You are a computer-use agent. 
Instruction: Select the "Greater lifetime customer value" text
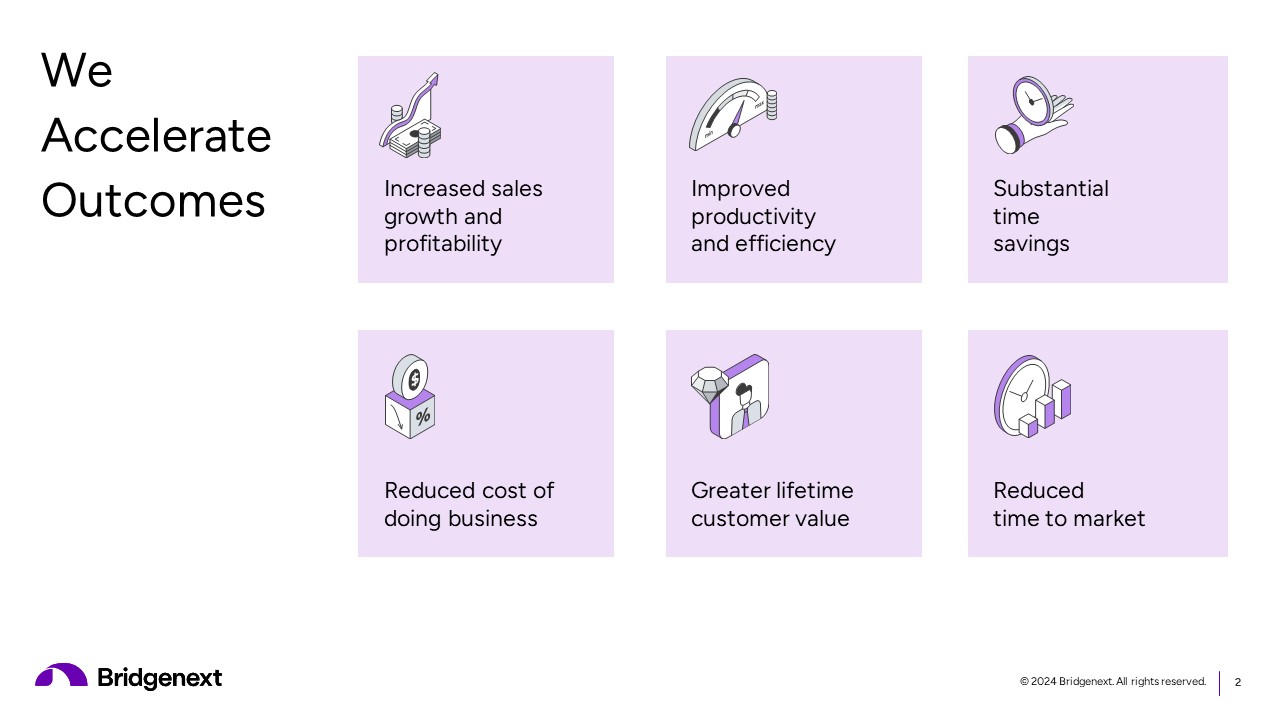[x=772, y=504]
